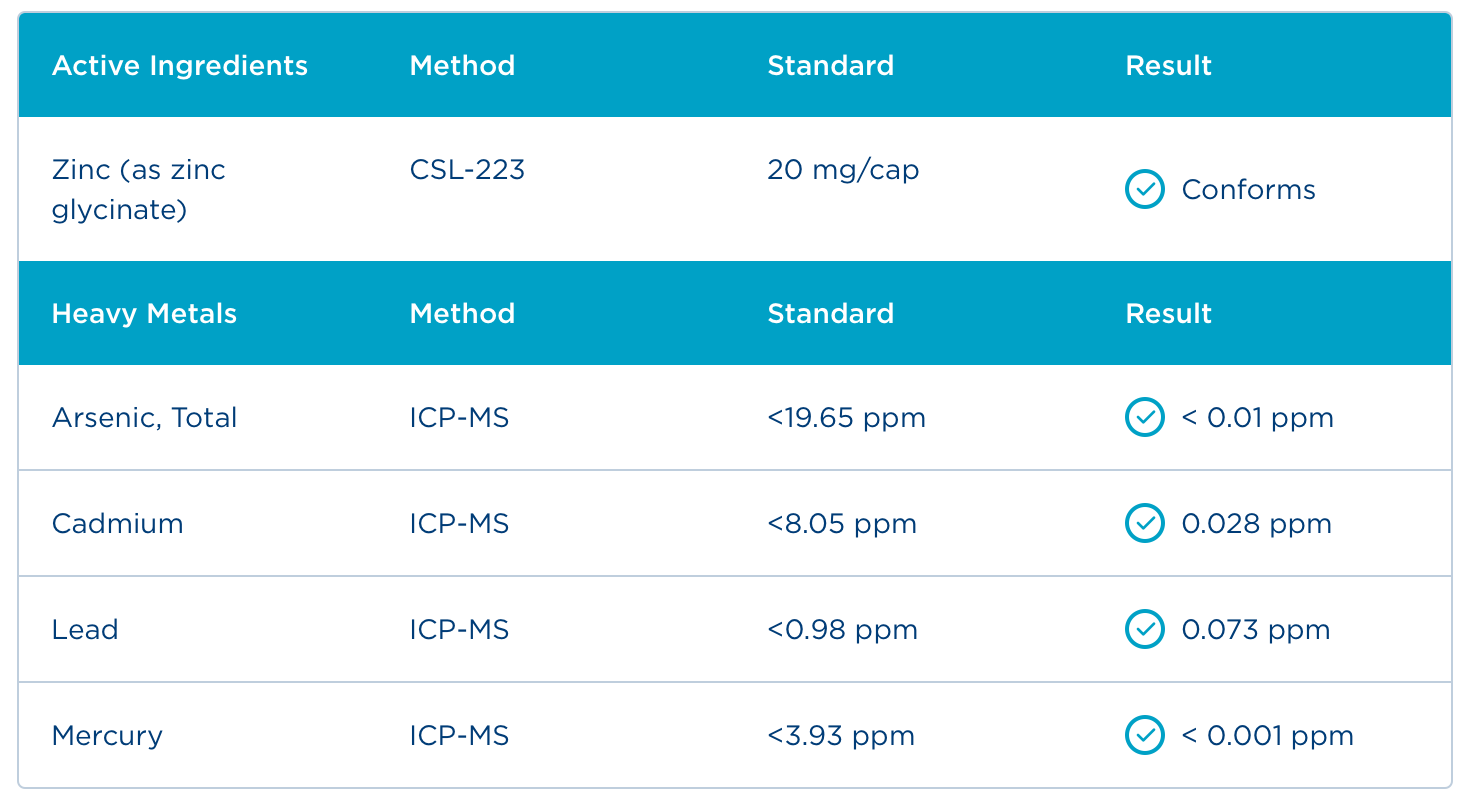1460x800 pixels.
Task: Select the 20 mg/cap standard value
Action: [x=843, y=170]
